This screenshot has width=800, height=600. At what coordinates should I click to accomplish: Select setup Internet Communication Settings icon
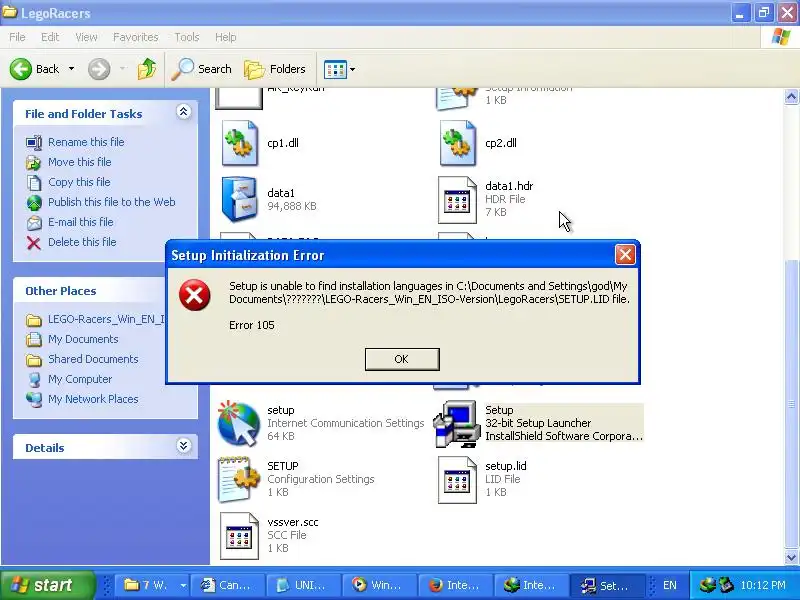(x=239, y=423)
